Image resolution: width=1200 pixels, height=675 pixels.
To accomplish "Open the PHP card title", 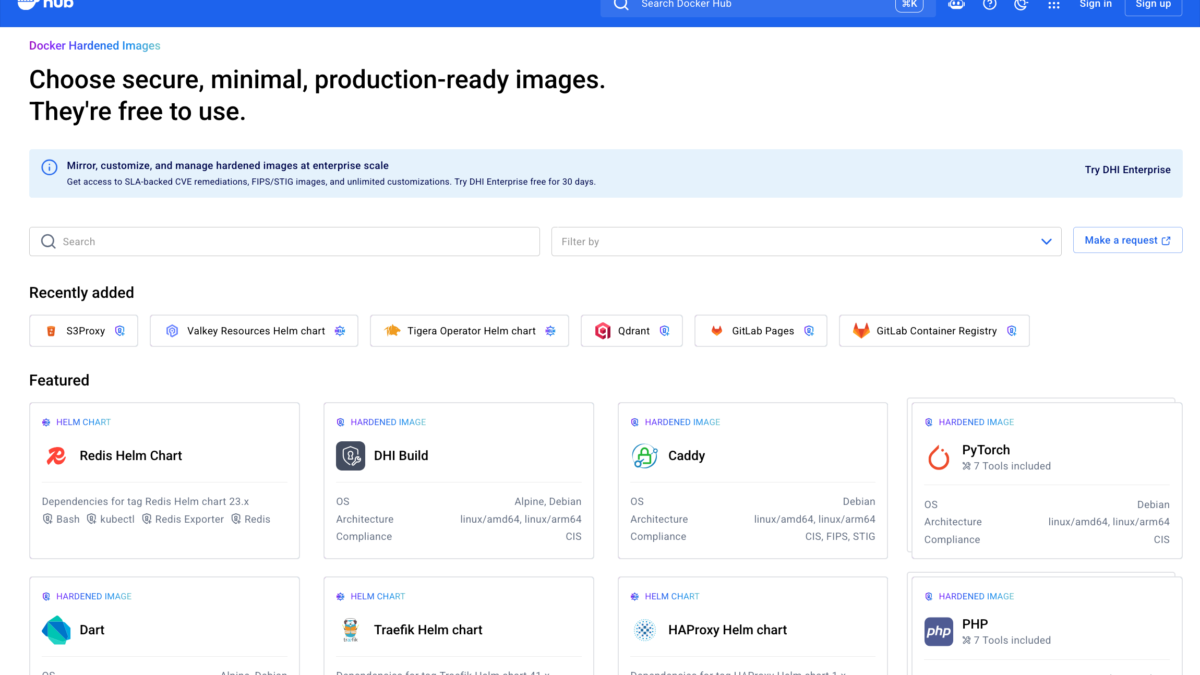I will (x=975, y=624).
